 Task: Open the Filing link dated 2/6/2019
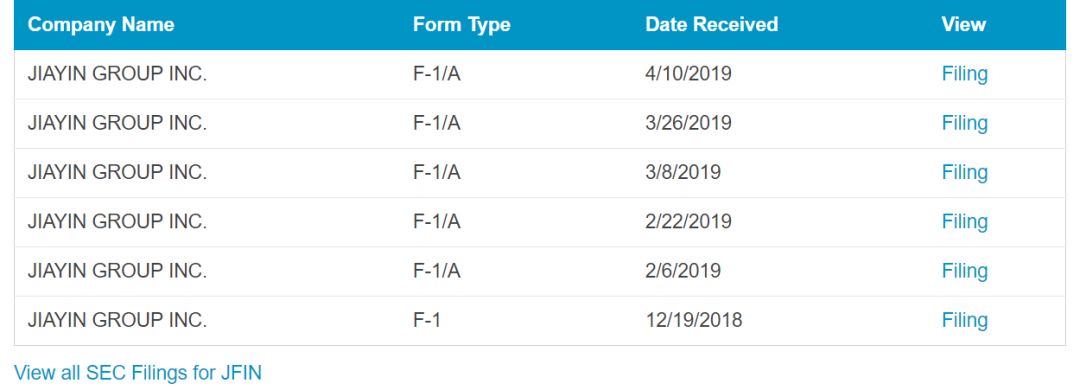point(964,271)
